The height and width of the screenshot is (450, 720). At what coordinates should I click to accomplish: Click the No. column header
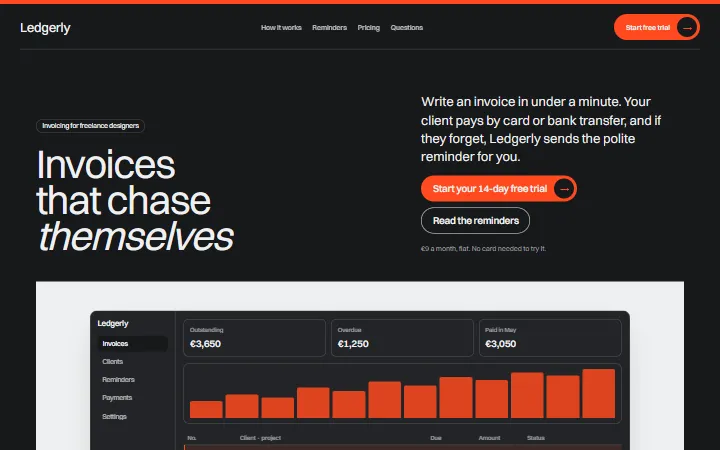[192, 438]
